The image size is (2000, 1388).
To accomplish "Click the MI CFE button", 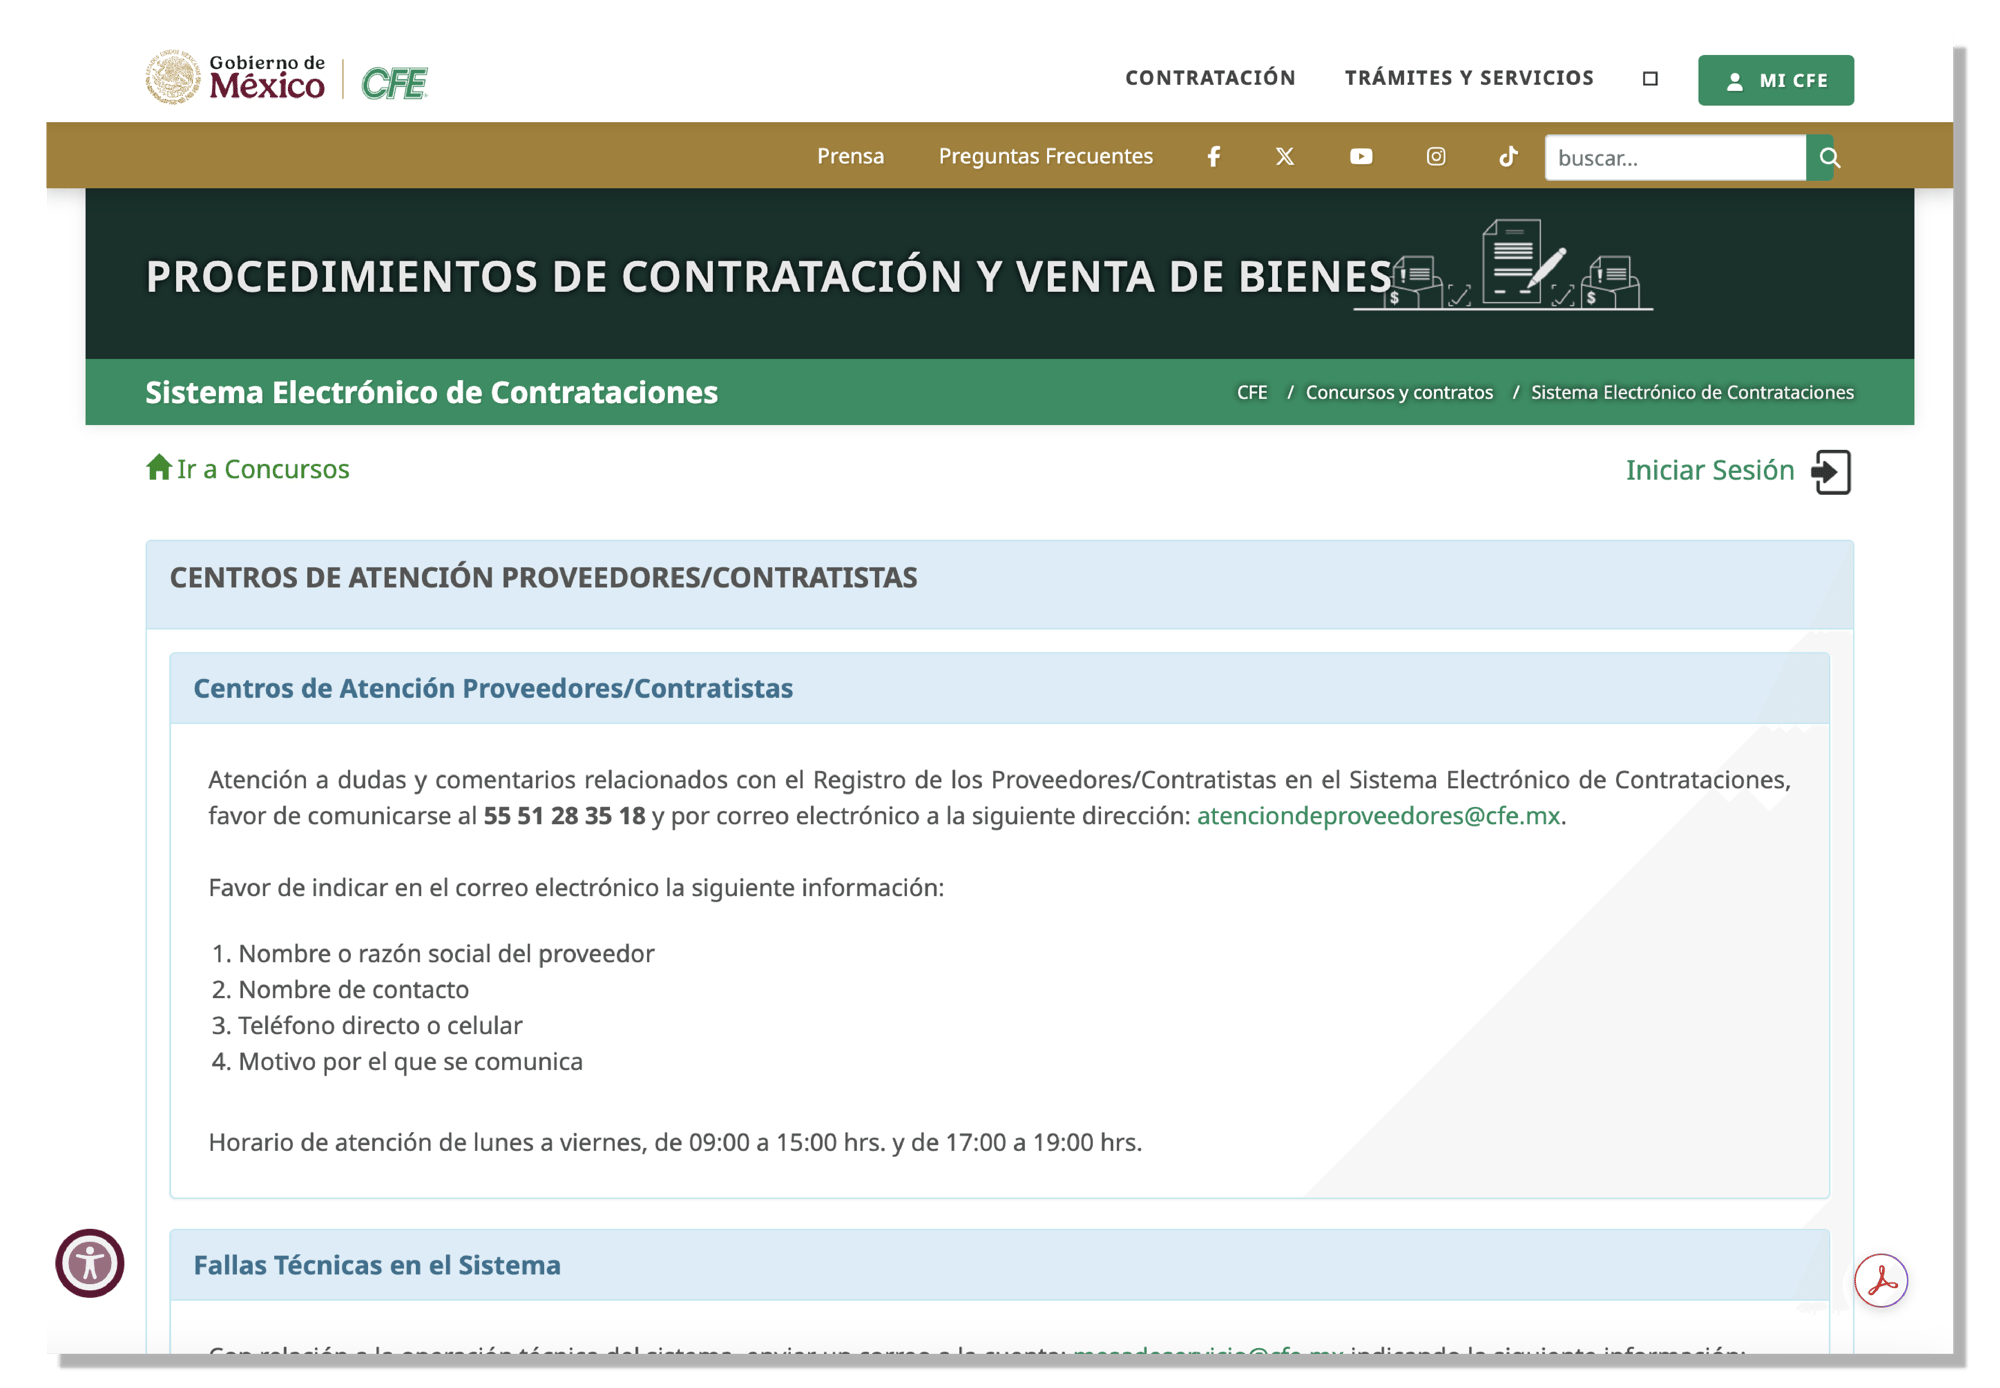I will [1775, 79].
